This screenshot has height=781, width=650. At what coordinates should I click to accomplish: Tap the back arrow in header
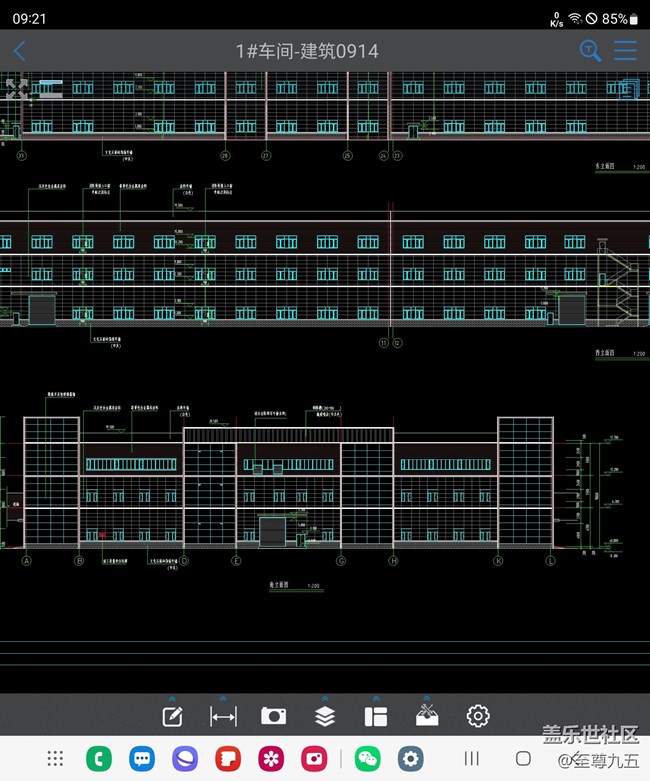[x=20, y=51]
